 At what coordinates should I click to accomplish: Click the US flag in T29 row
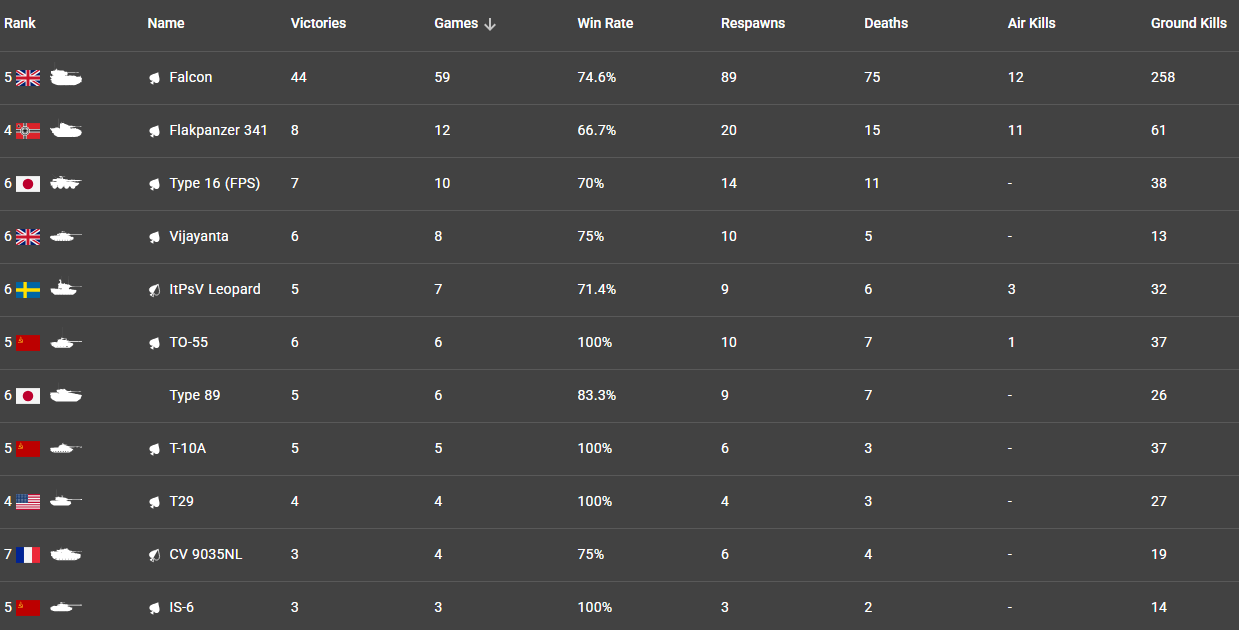[28, 502]
